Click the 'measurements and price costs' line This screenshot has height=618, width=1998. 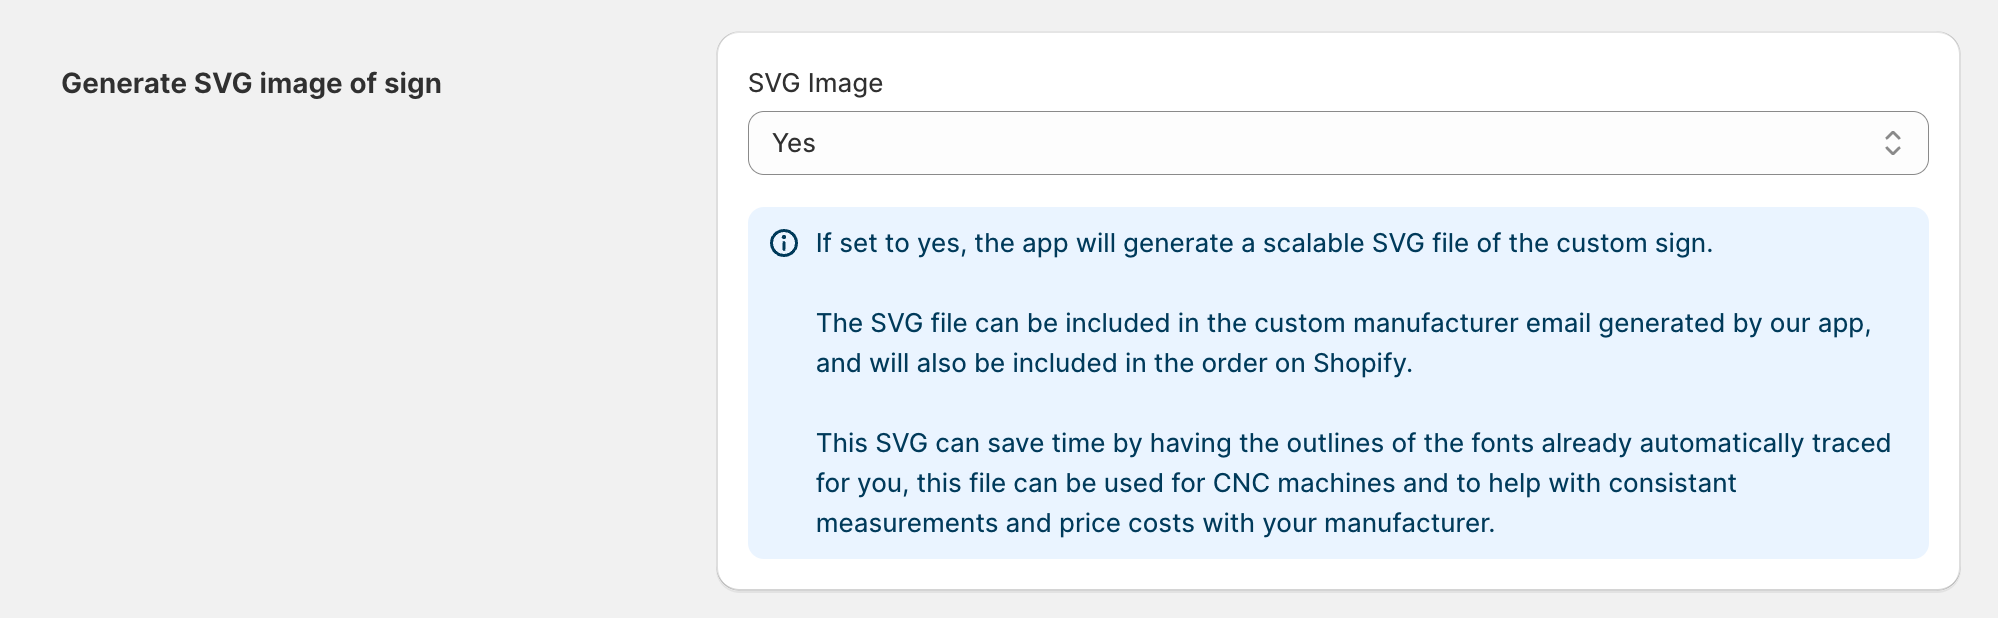pyautogui.click(x=1155, y=523)
